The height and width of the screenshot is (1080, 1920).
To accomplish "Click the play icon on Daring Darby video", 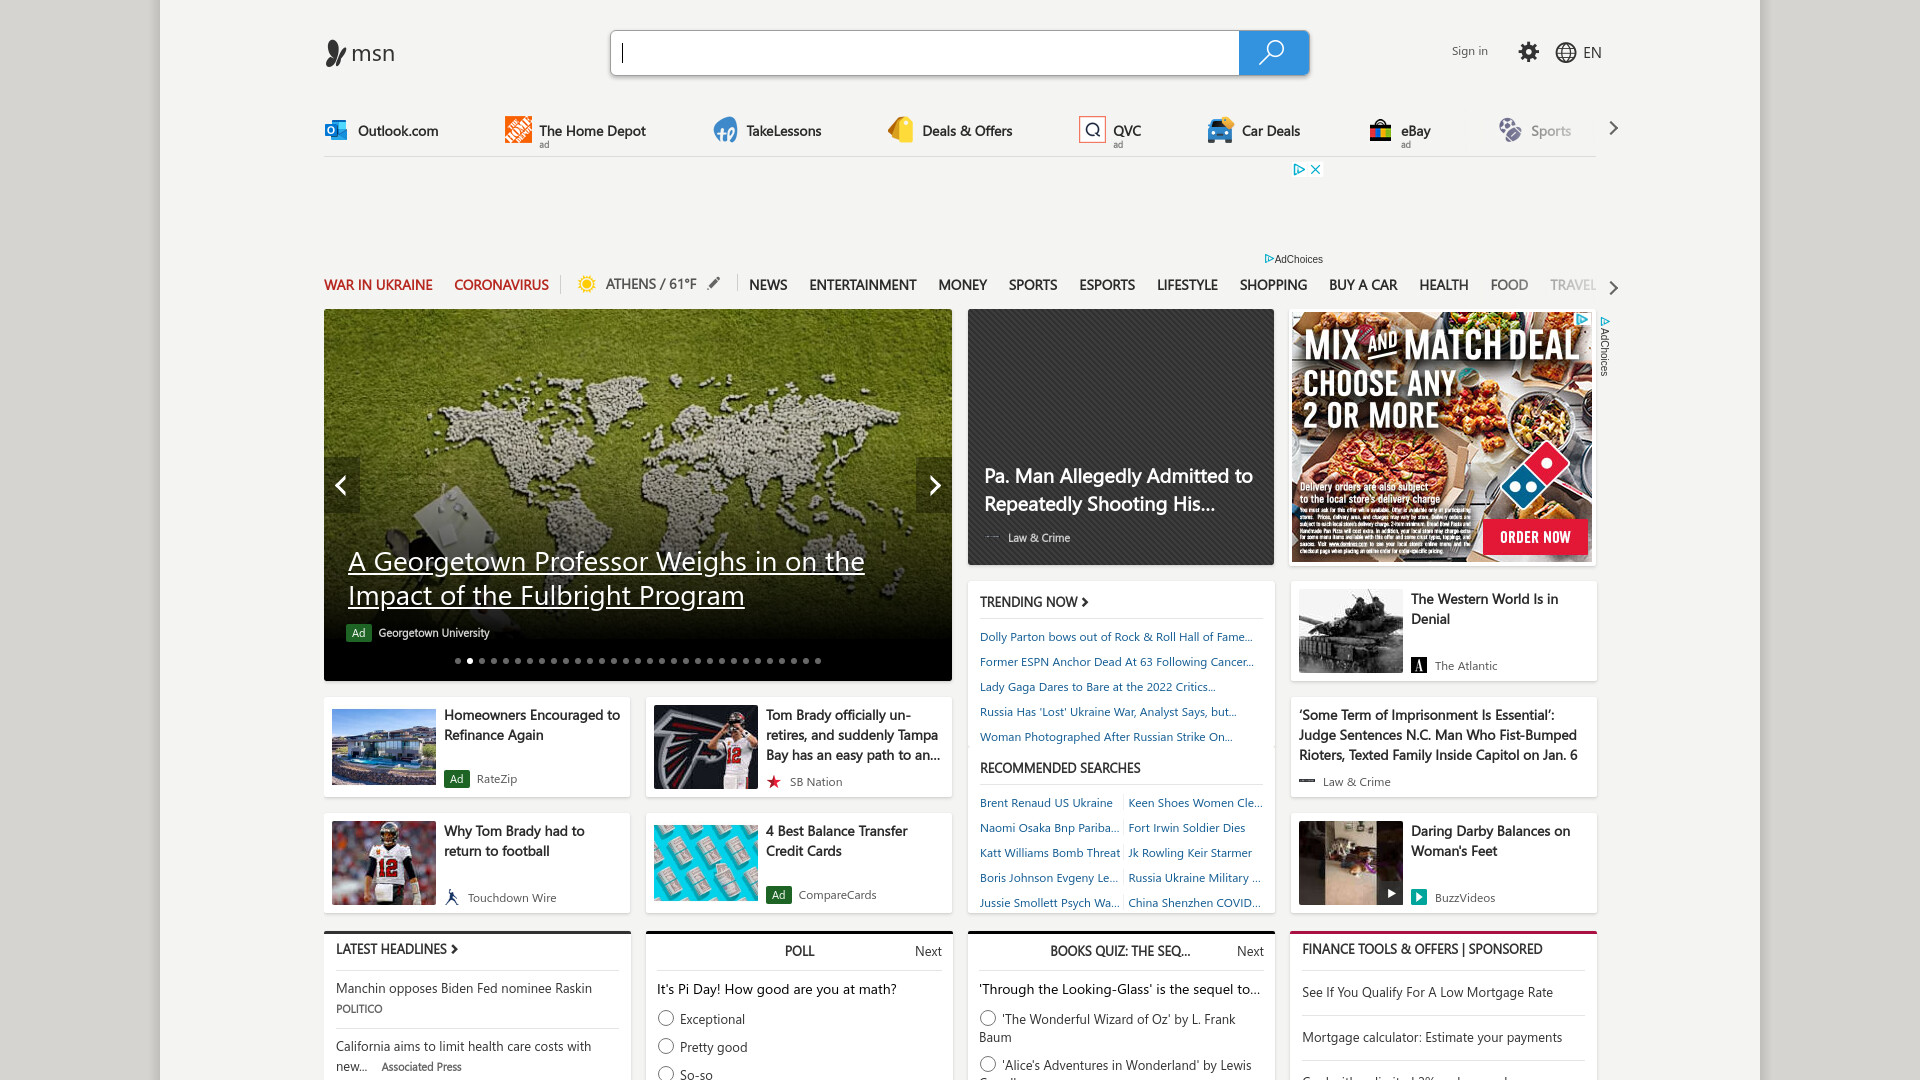I will [1390, 893].
